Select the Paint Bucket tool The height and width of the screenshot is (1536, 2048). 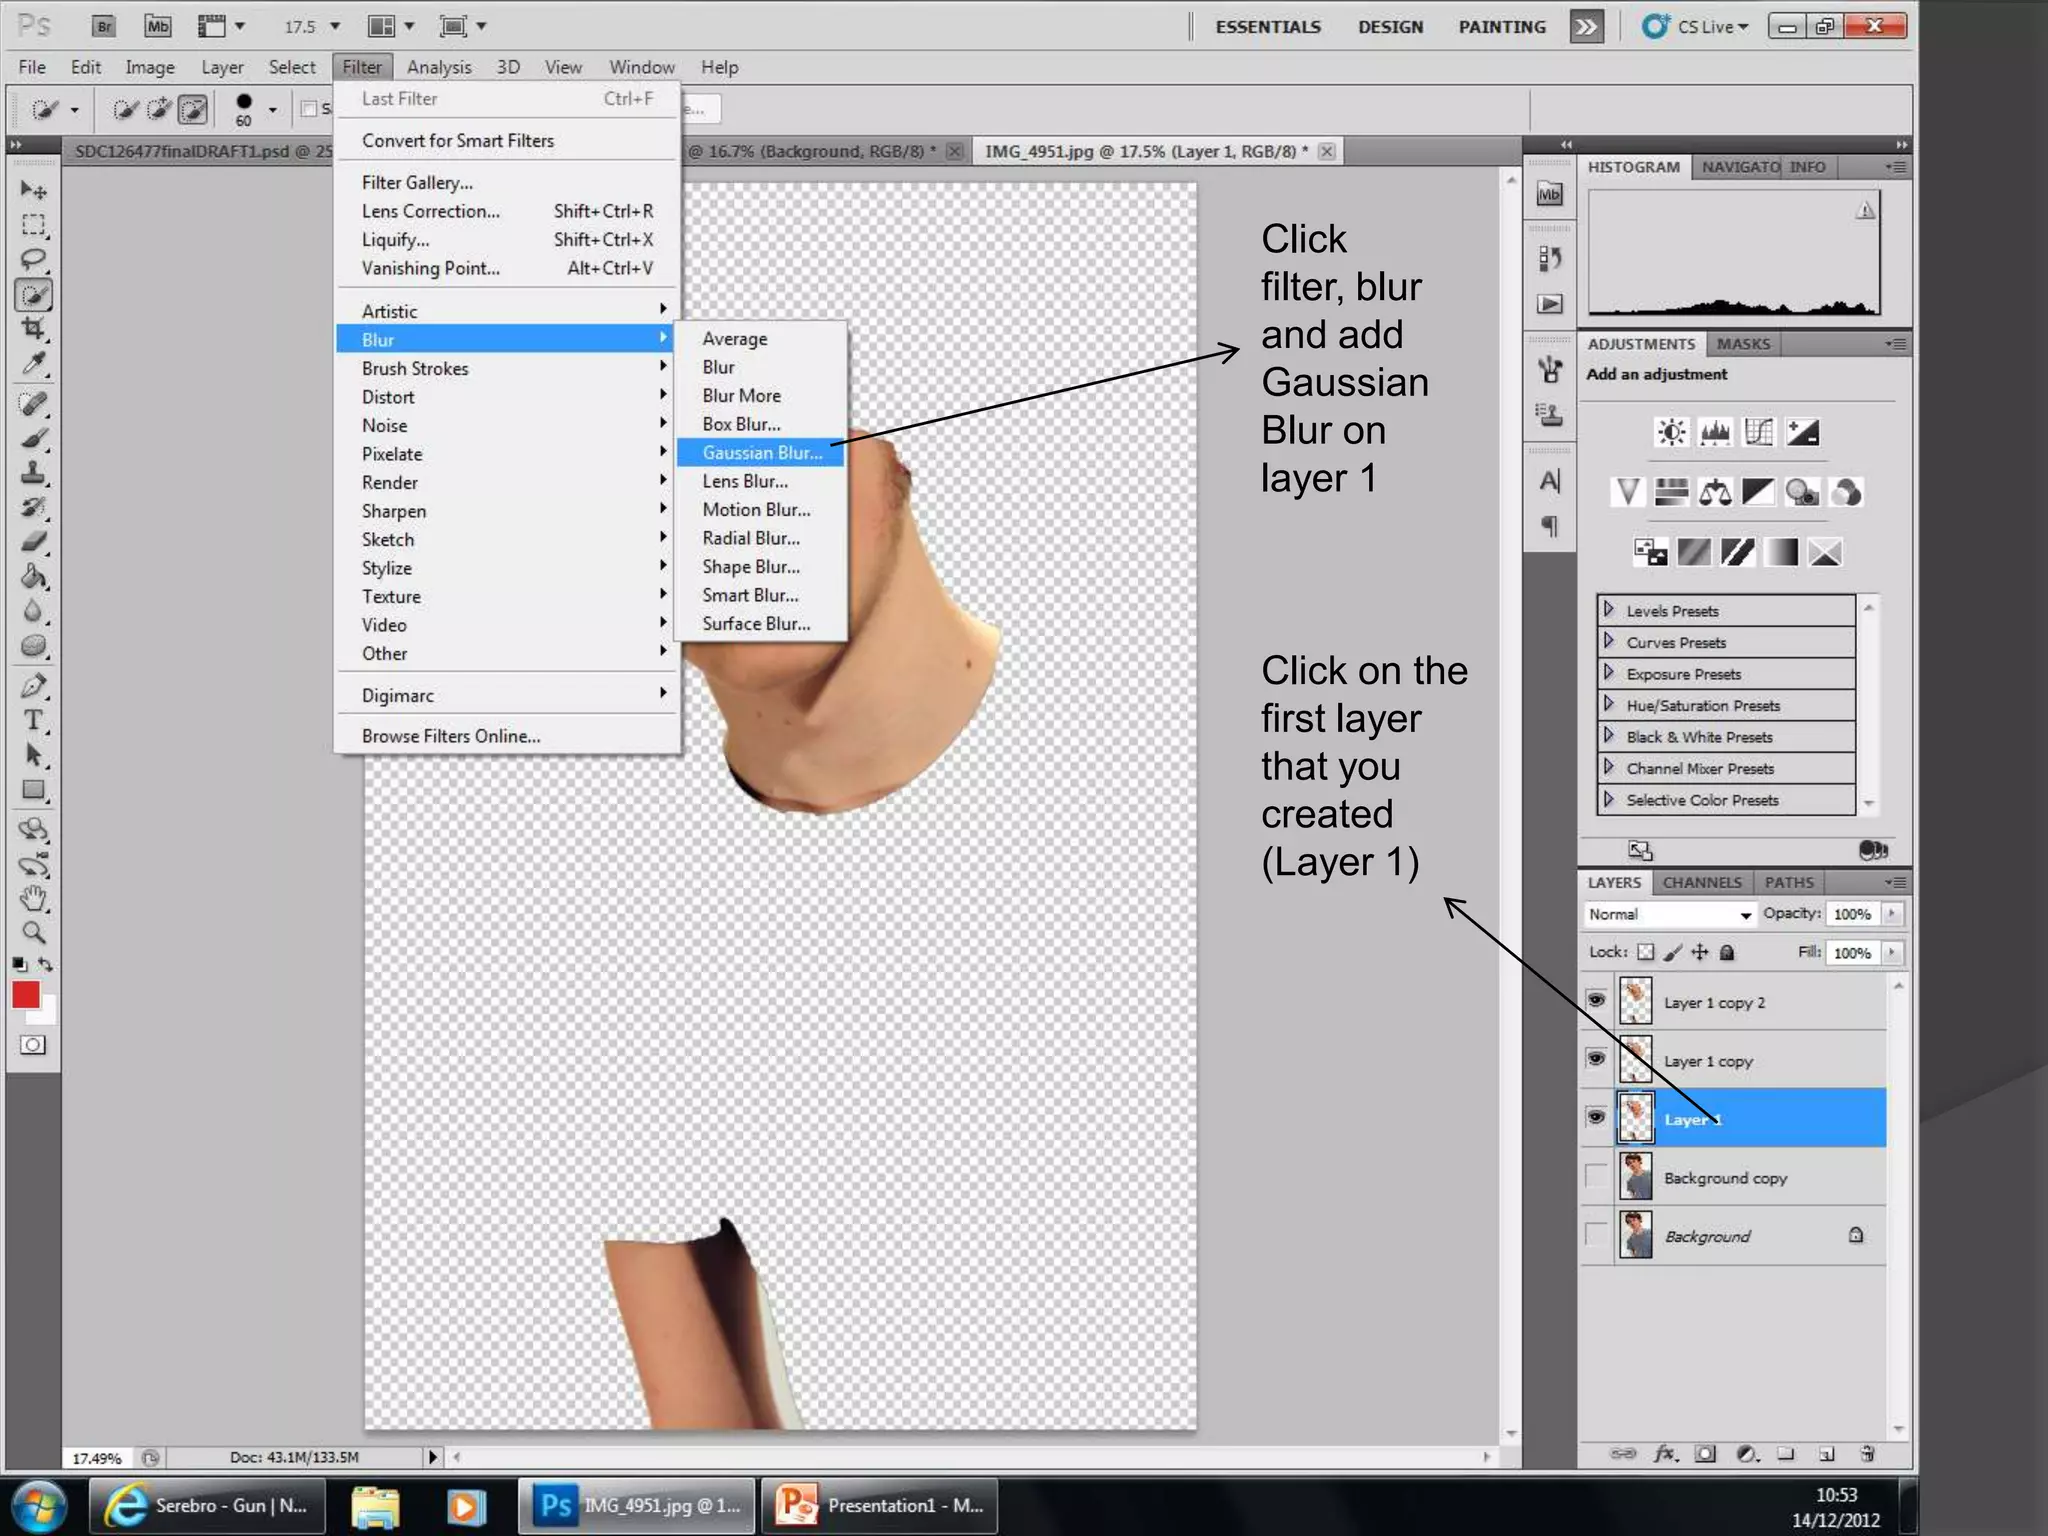[33, 577]
